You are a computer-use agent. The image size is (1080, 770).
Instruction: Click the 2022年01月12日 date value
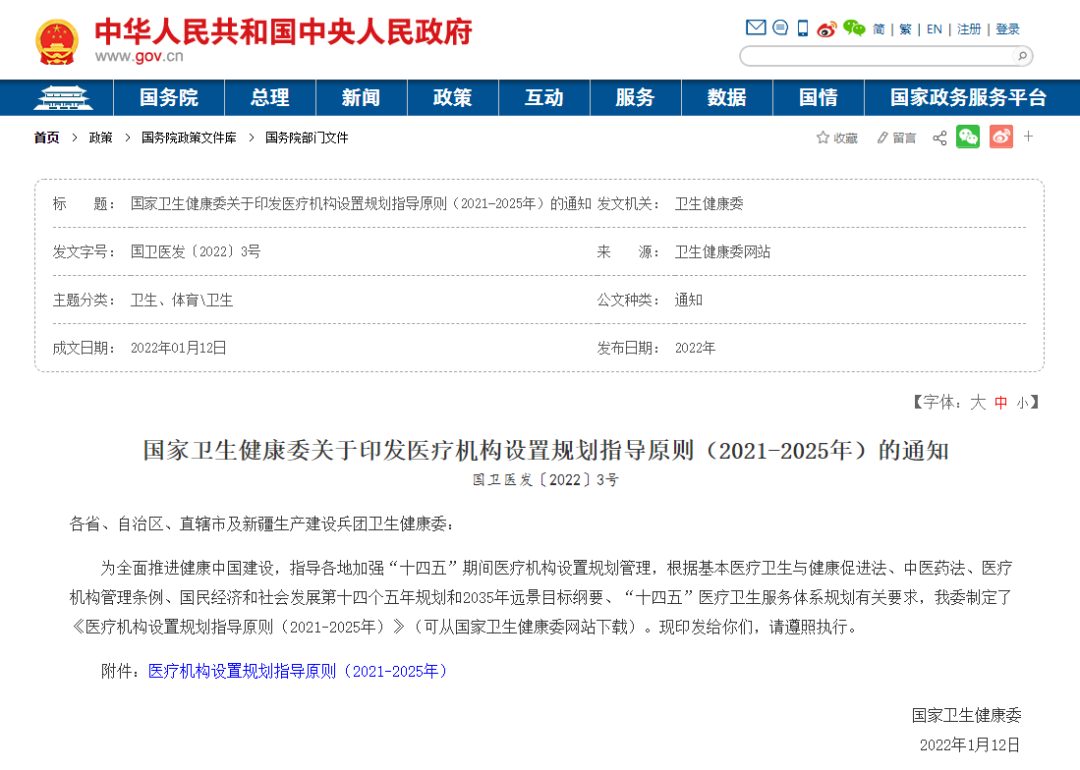(178, 348)
